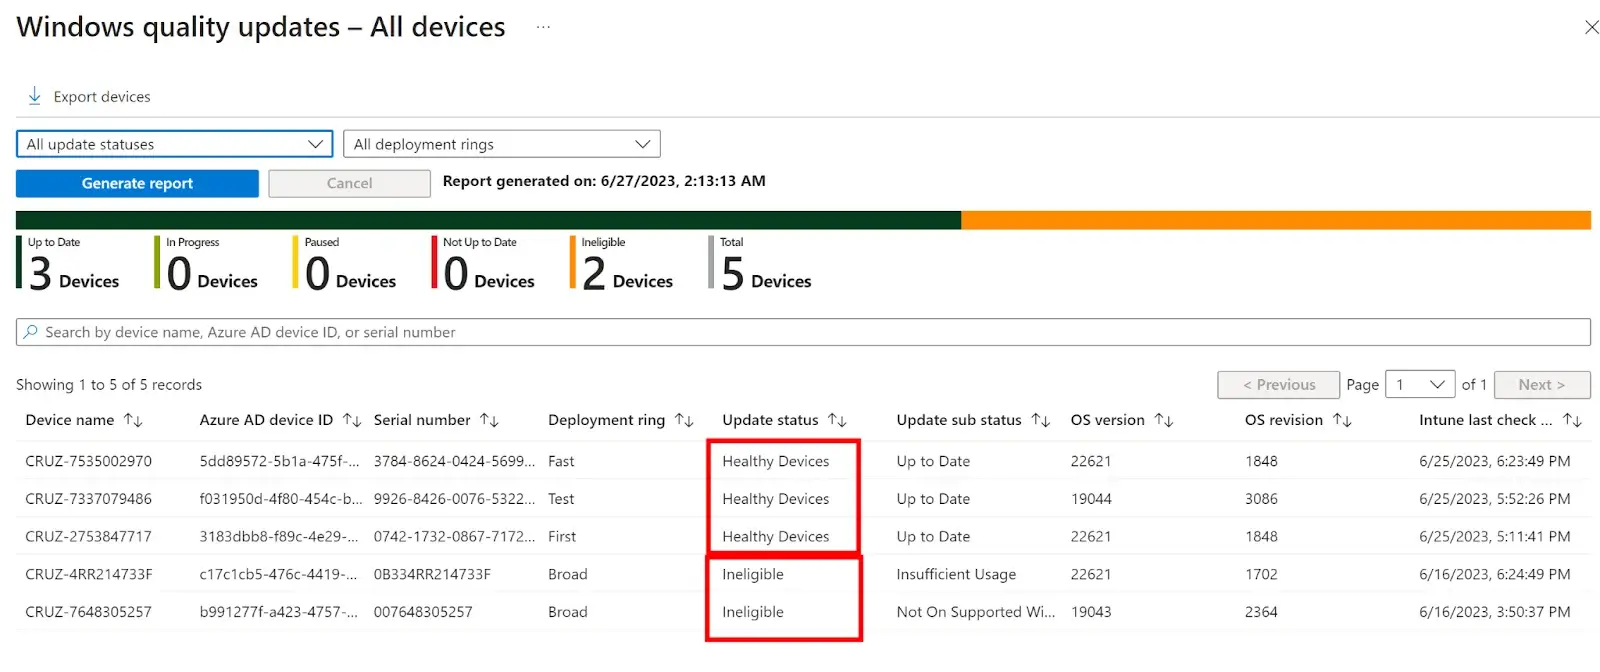Sort by Update status arrows
The image size is (1600, 672).
[x=837, y=420]
